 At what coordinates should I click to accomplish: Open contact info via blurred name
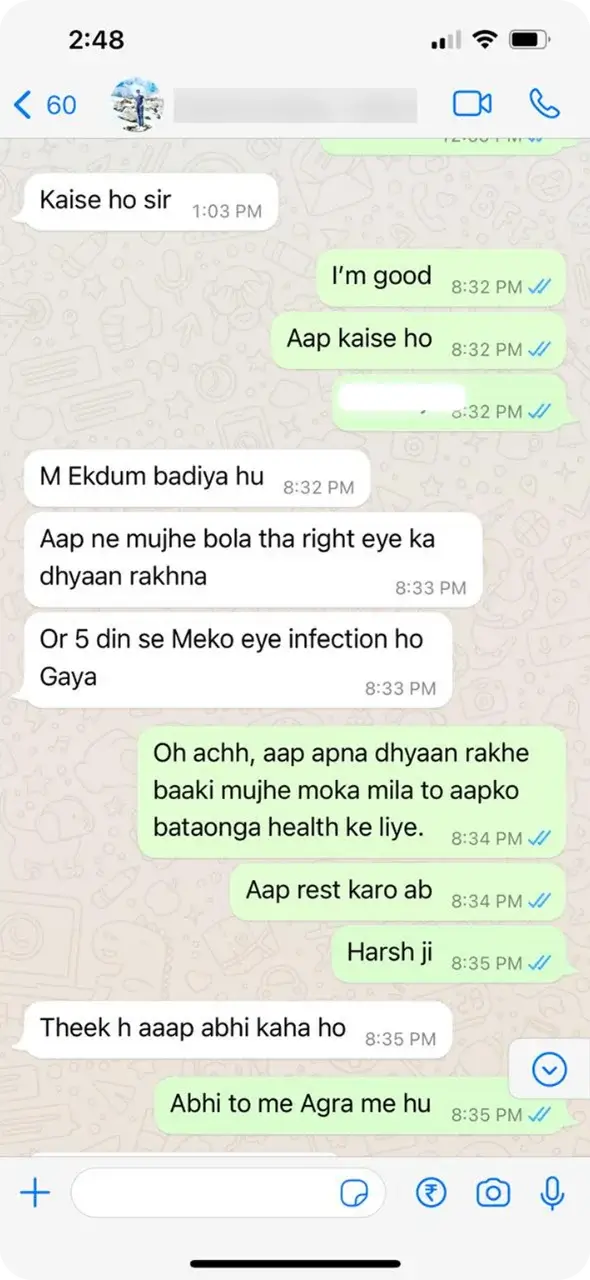pos(295,105)
